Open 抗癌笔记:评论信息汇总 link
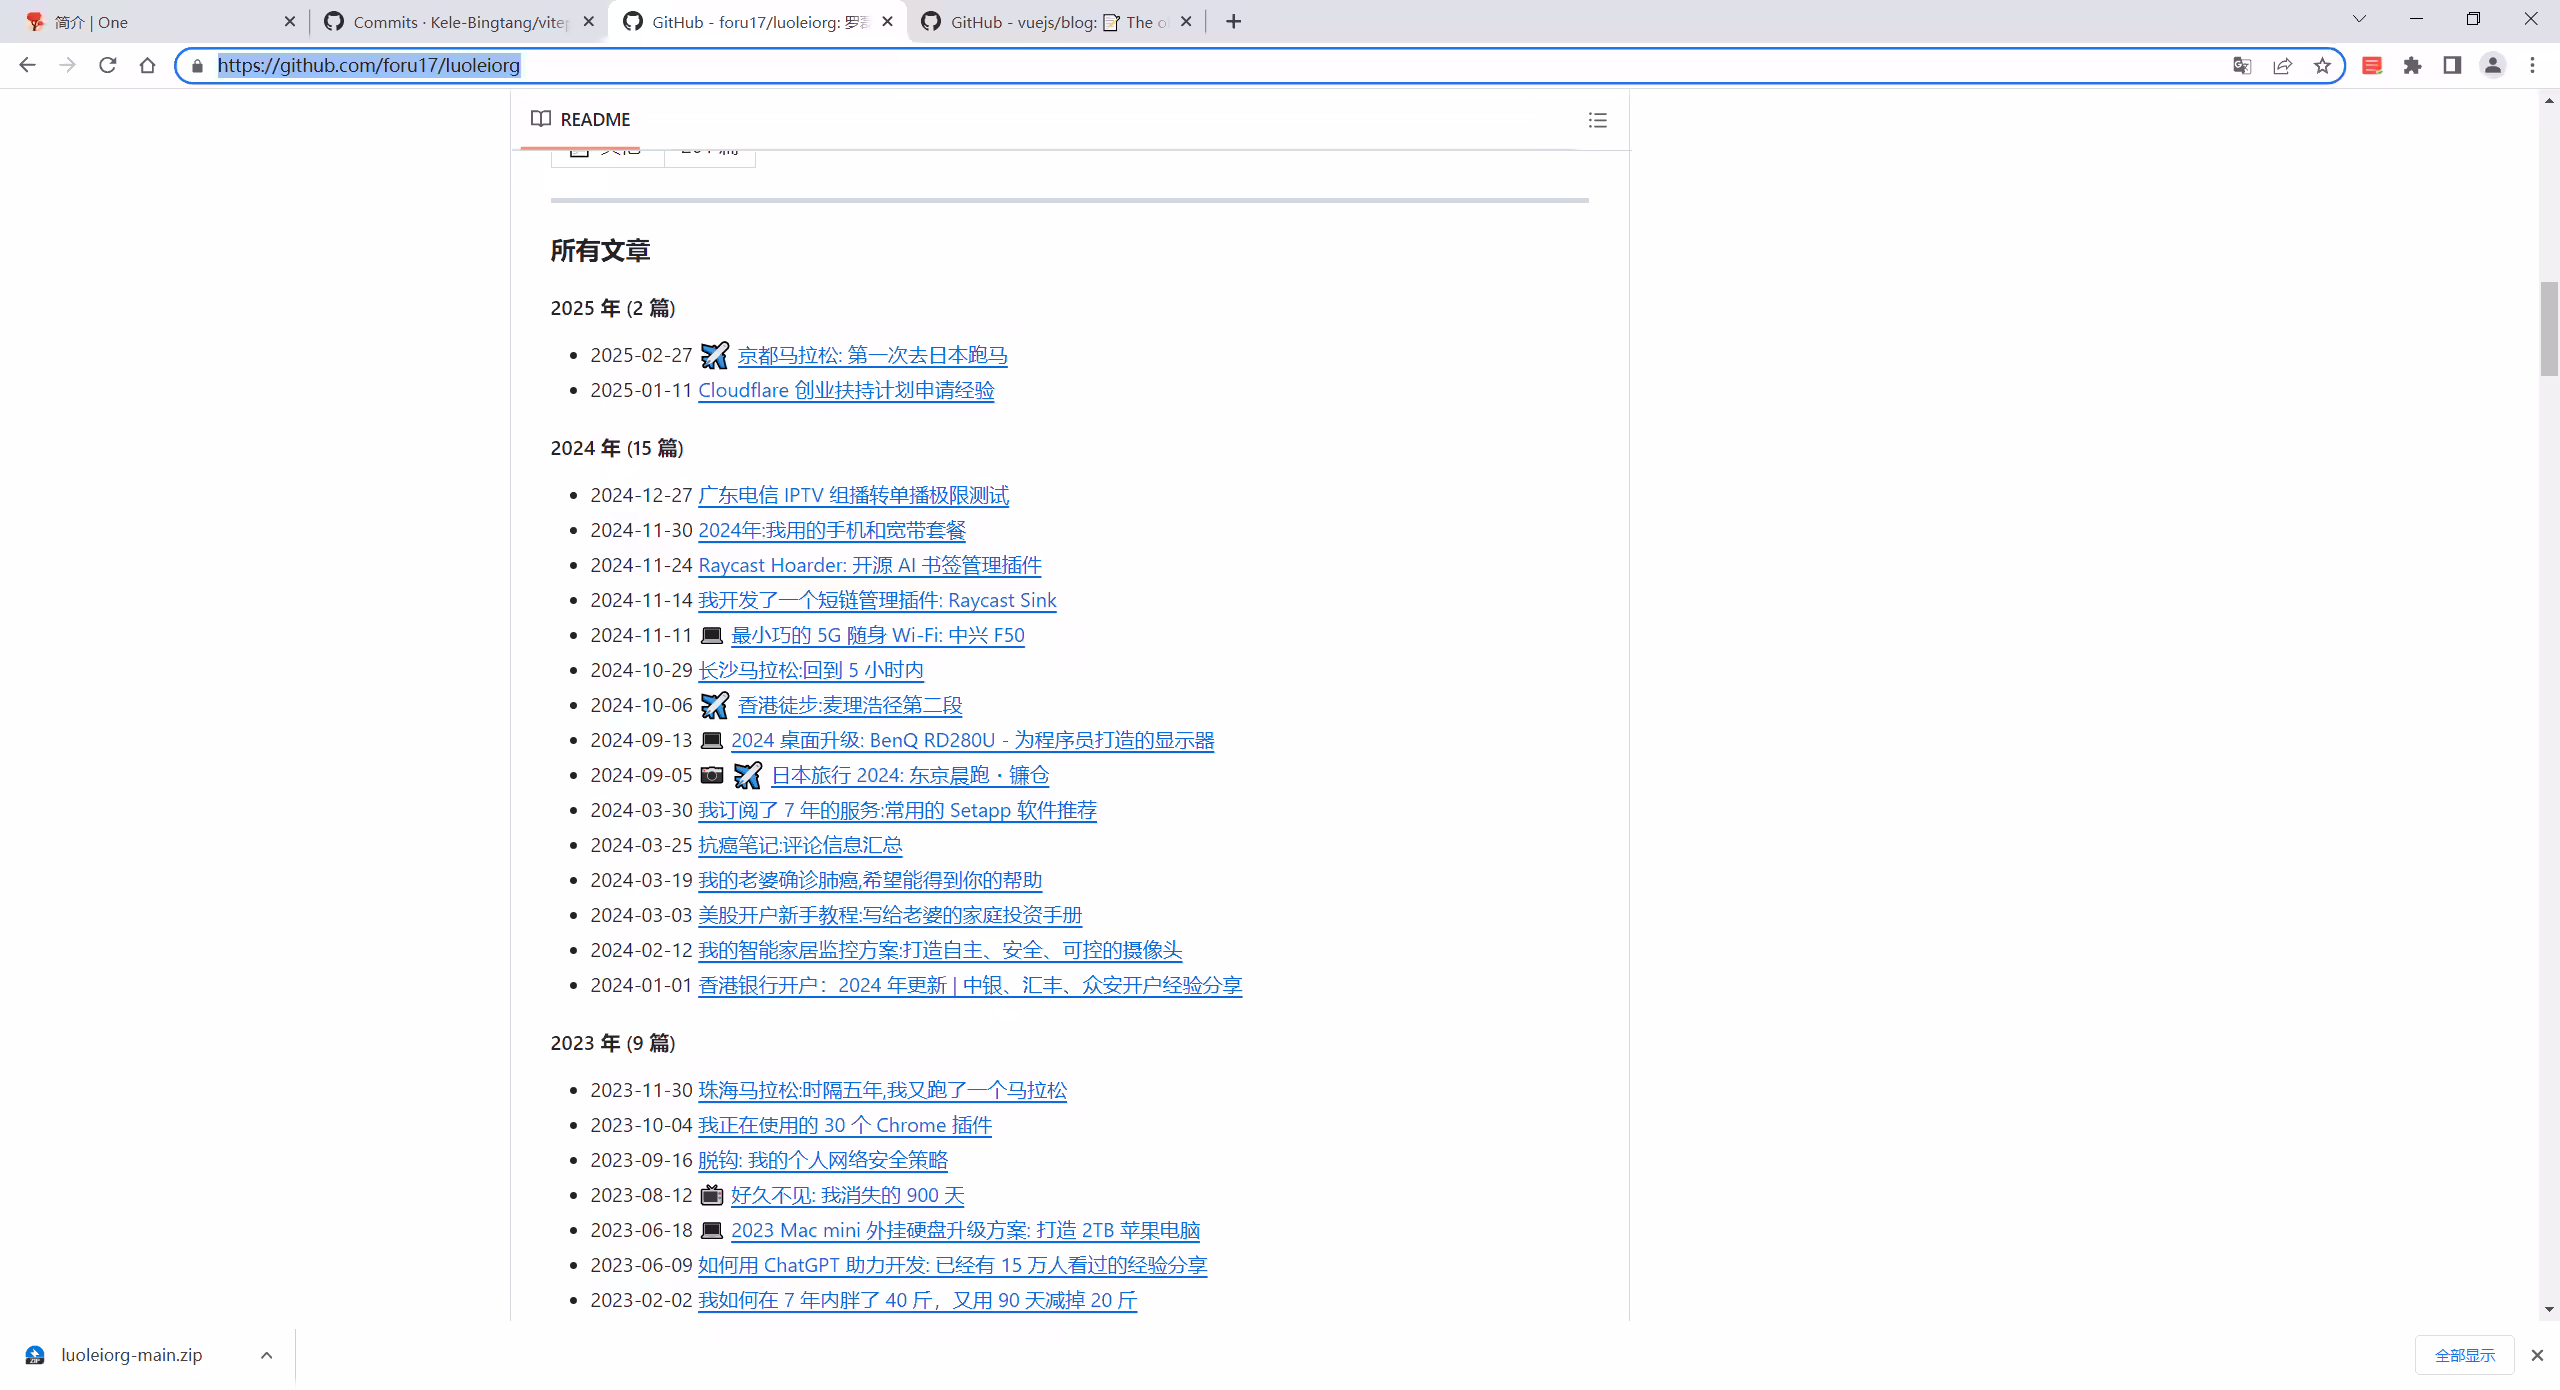 800,845
